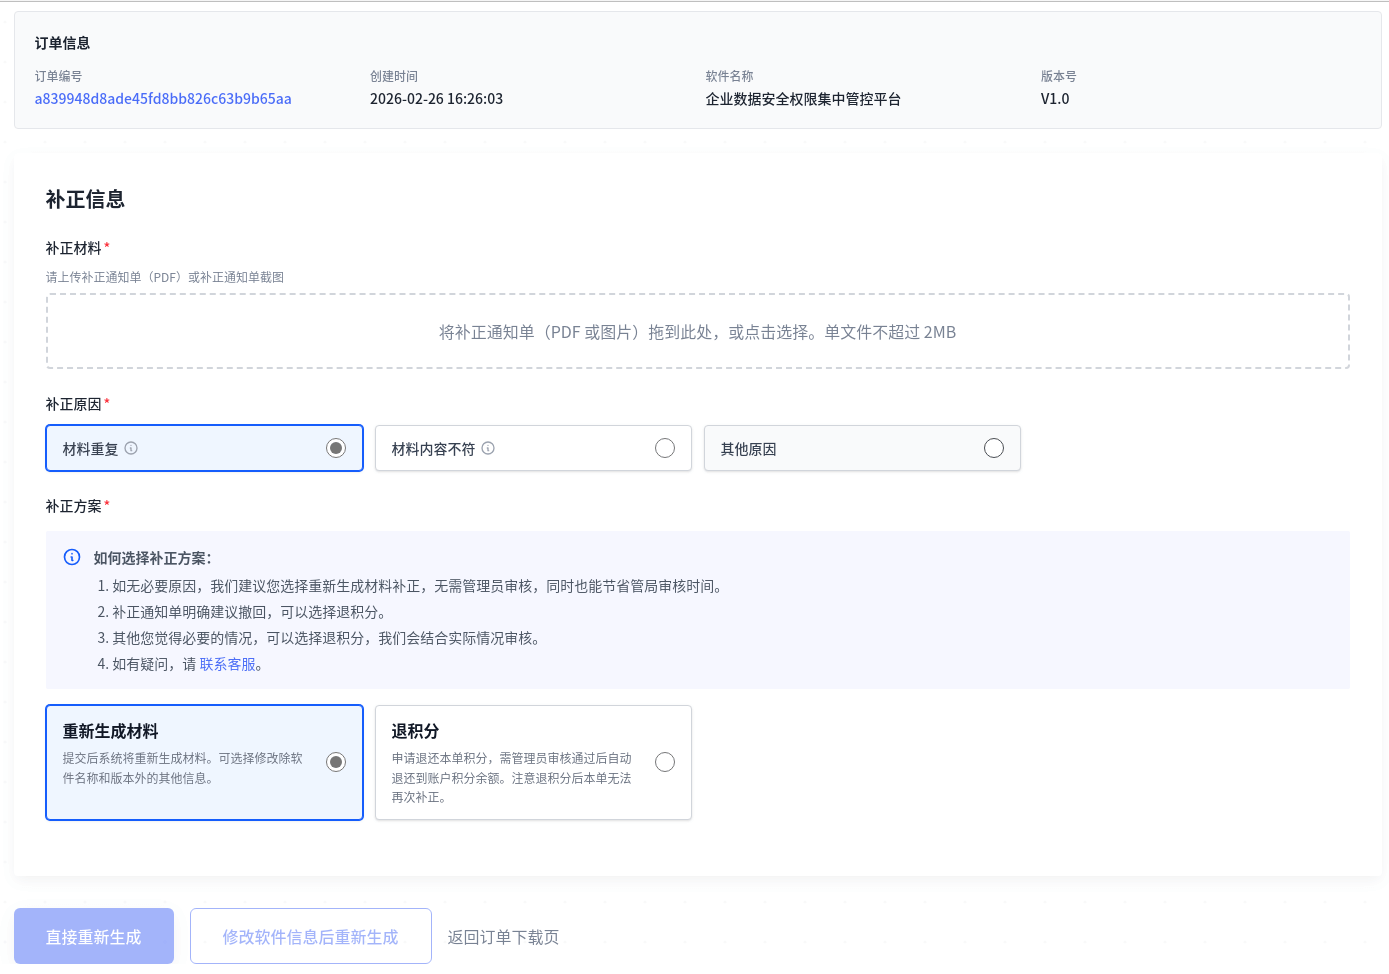Open customer service via the 联系客服 link
Image resolution: width=1389 pixels, height=974 pixels.
tap(228, 664)
